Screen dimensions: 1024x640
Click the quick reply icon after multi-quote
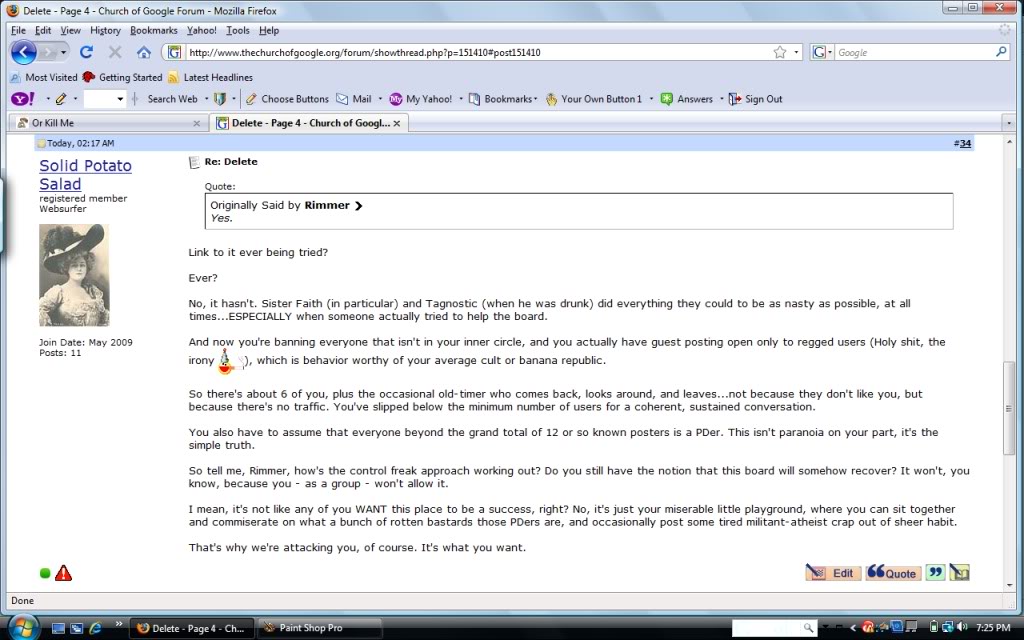[x=959, y=573]
